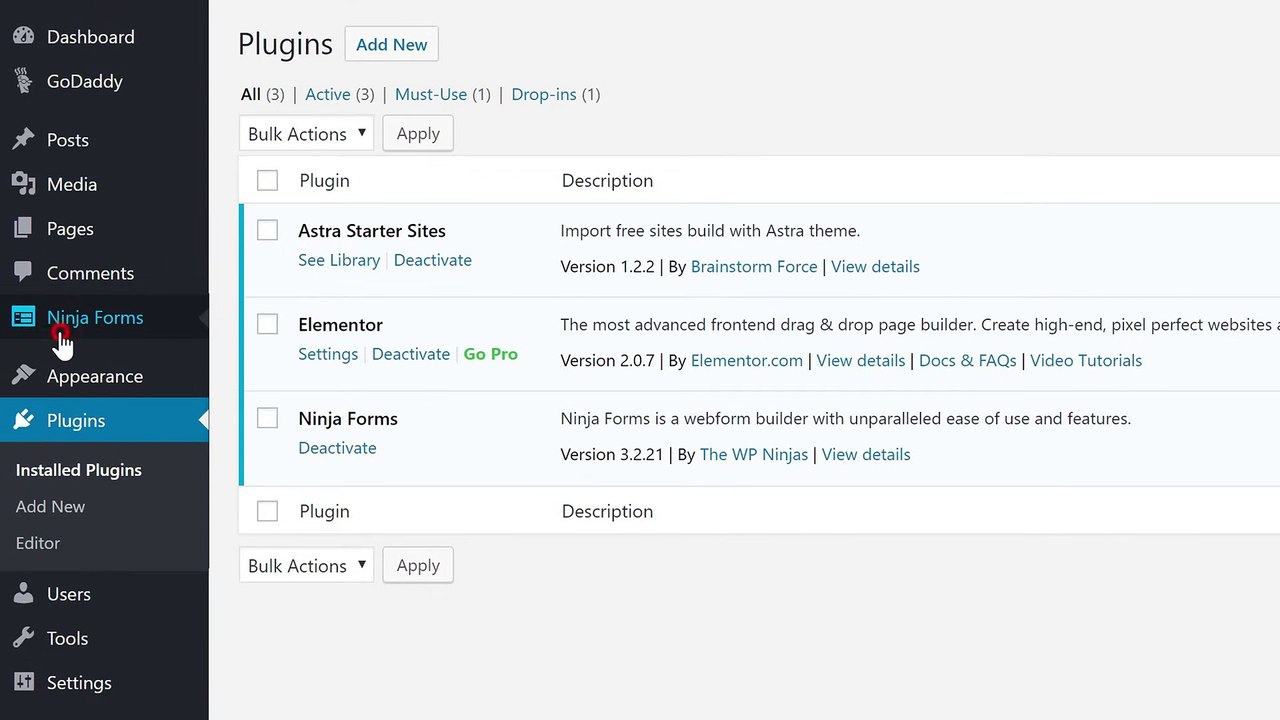Click the Tools wrench icon

23,638
